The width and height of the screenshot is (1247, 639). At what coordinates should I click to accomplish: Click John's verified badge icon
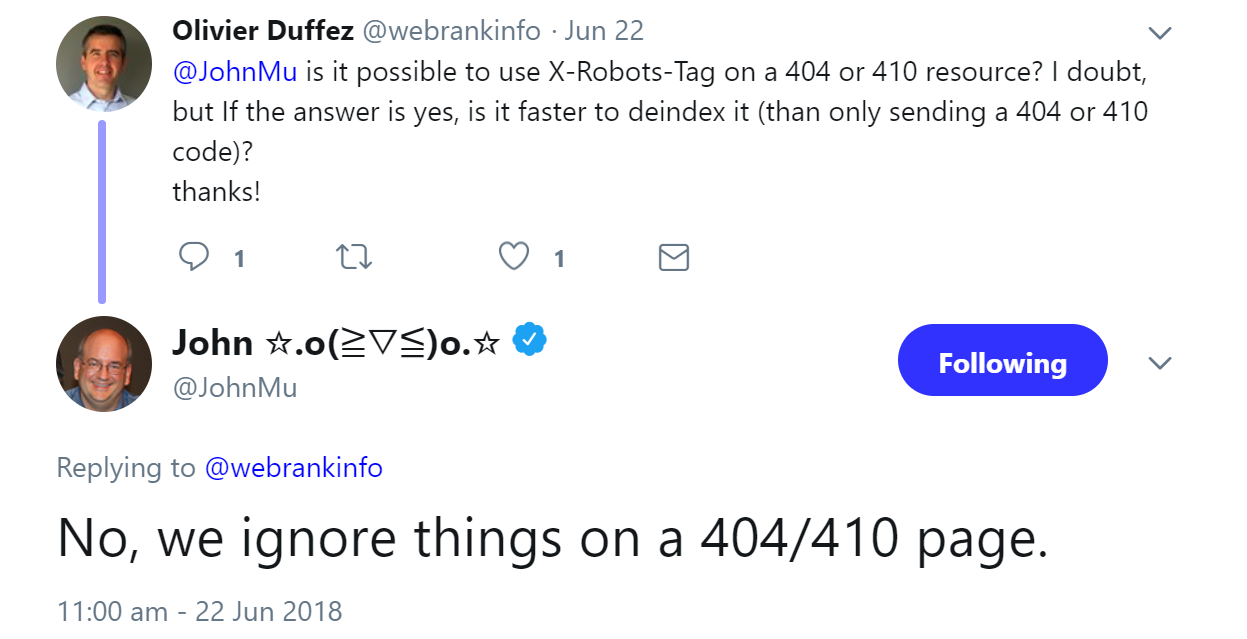tap(527, 340)
